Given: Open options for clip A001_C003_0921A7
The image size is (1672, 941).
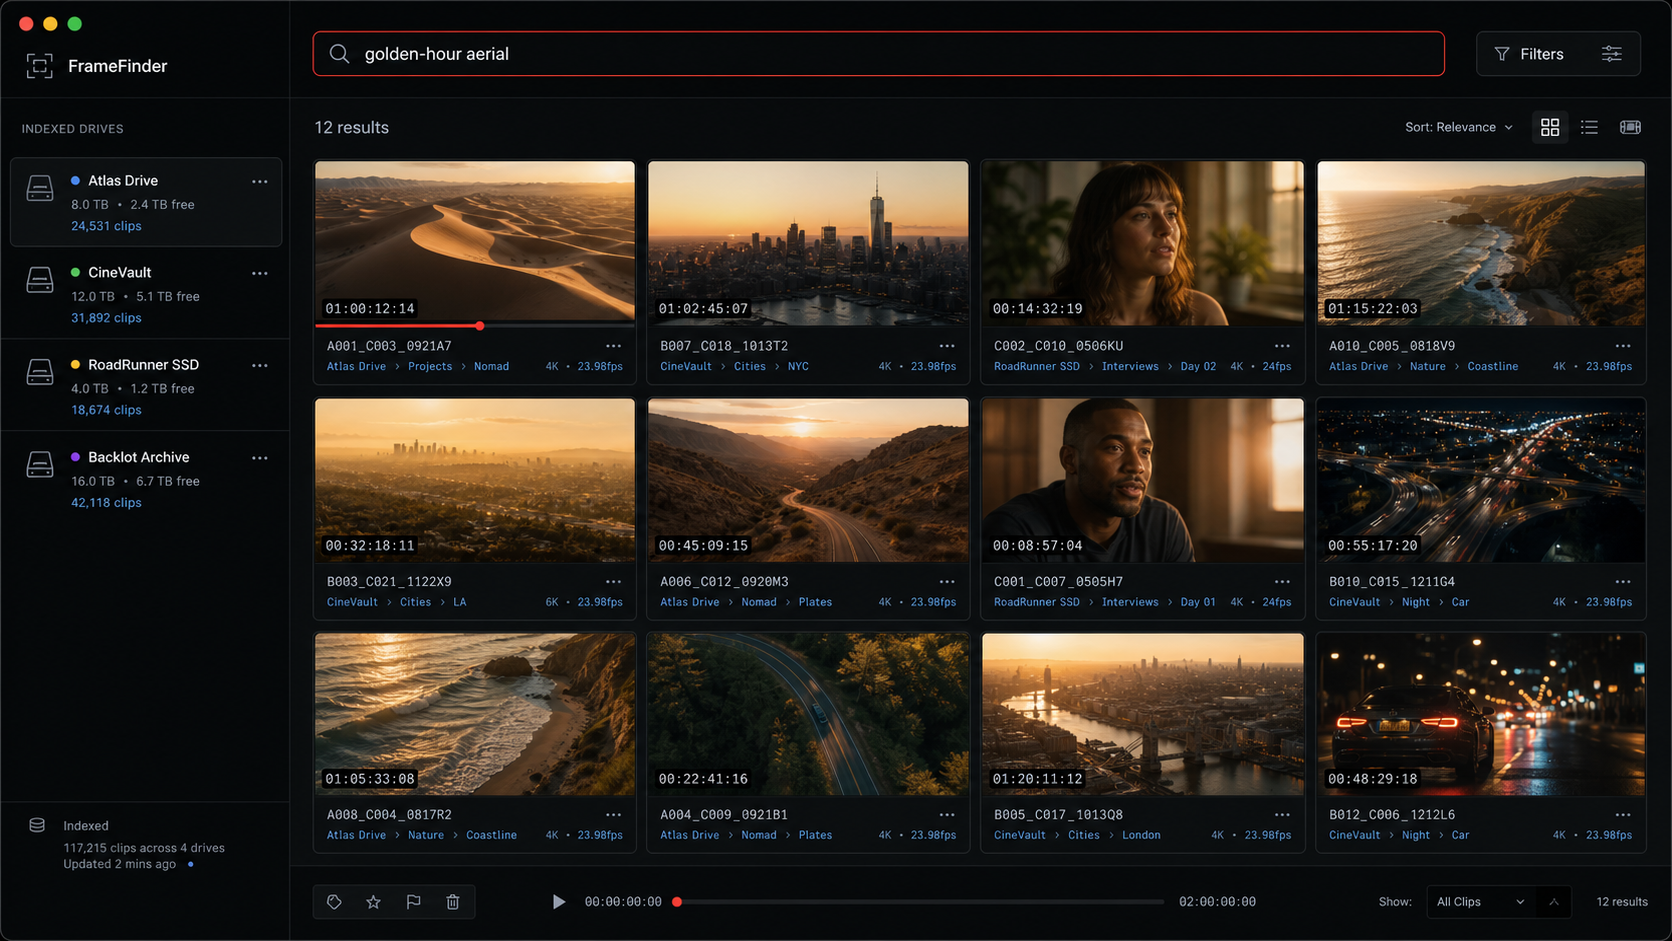Looking at the screenshot, I should pyautogui.click(x=613, y=346).
